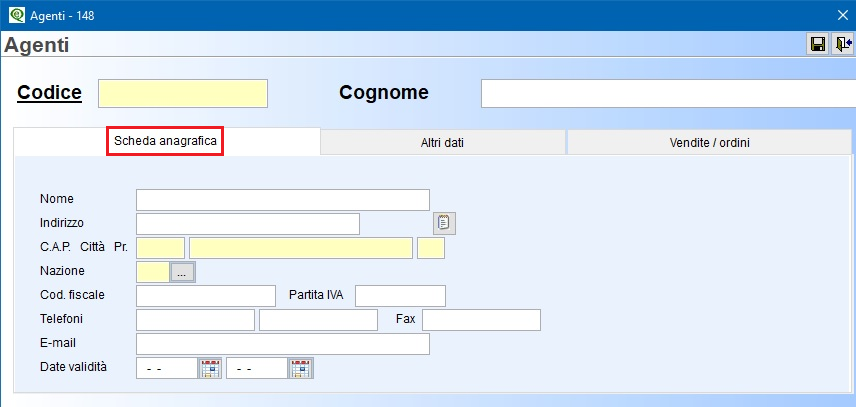Image resolution: width=856 pixels, height=407 pixels.
Task: Open first Date validità calendar picker
Action: [x=210, y=368]
